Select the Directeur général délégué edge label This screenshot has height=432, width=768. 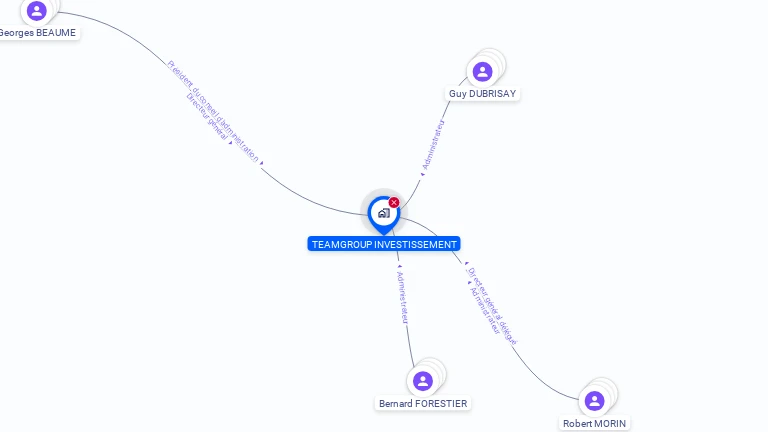click(492, 306)
